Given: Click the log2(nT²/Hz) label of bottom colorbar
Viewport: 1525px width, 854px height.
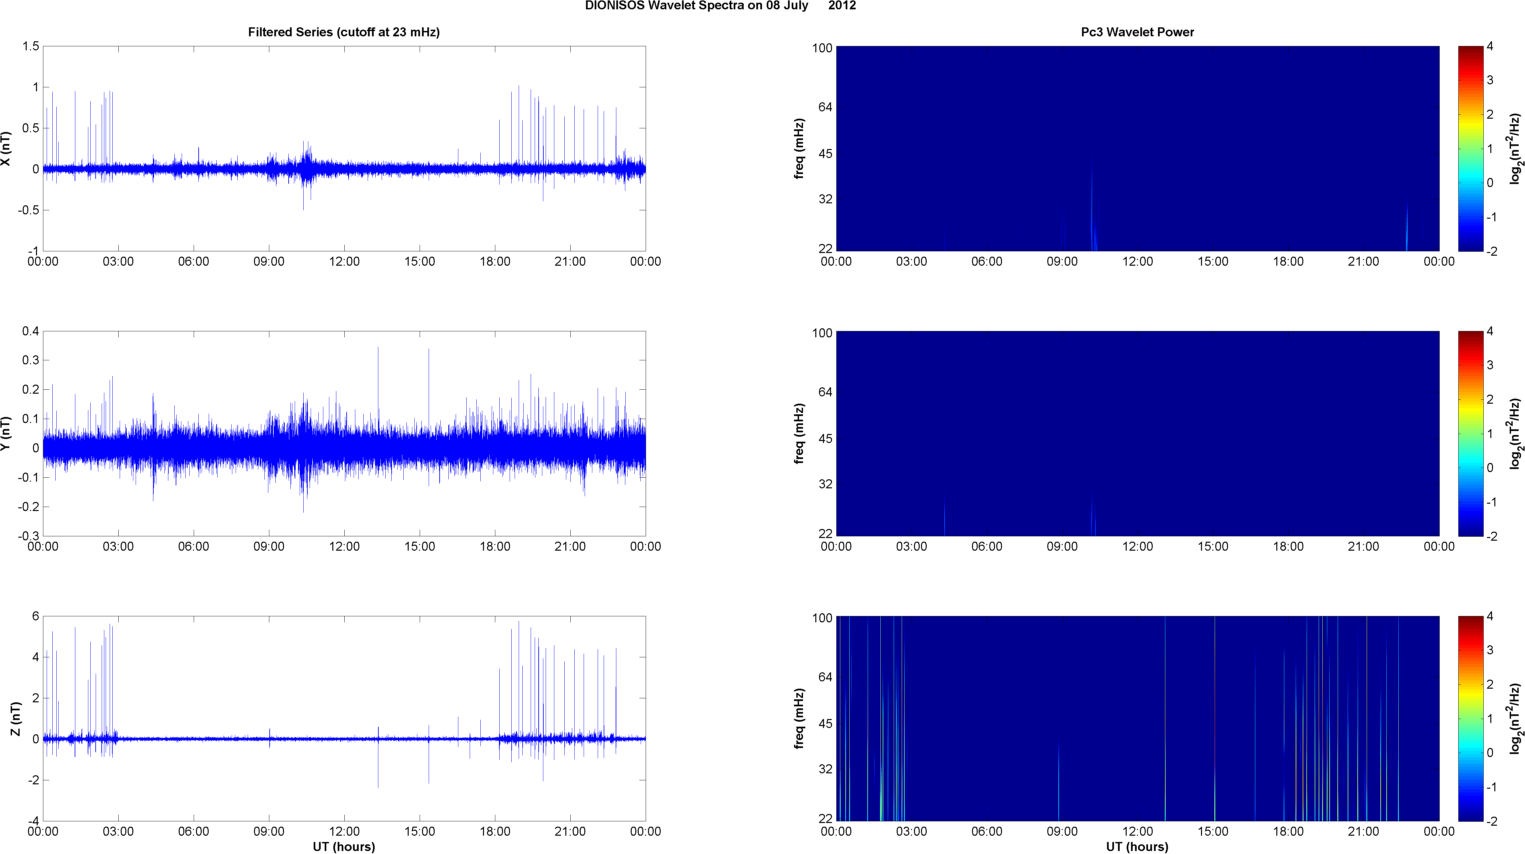Looking at the screenshot, I should (1516, 719).
